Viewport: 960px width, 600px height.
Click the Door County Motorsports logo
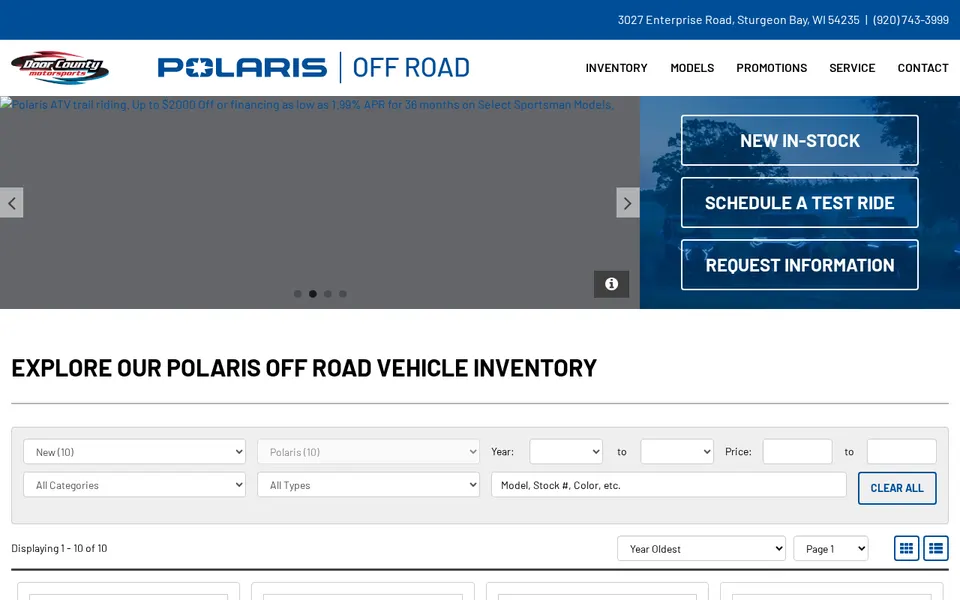[60, 67]
